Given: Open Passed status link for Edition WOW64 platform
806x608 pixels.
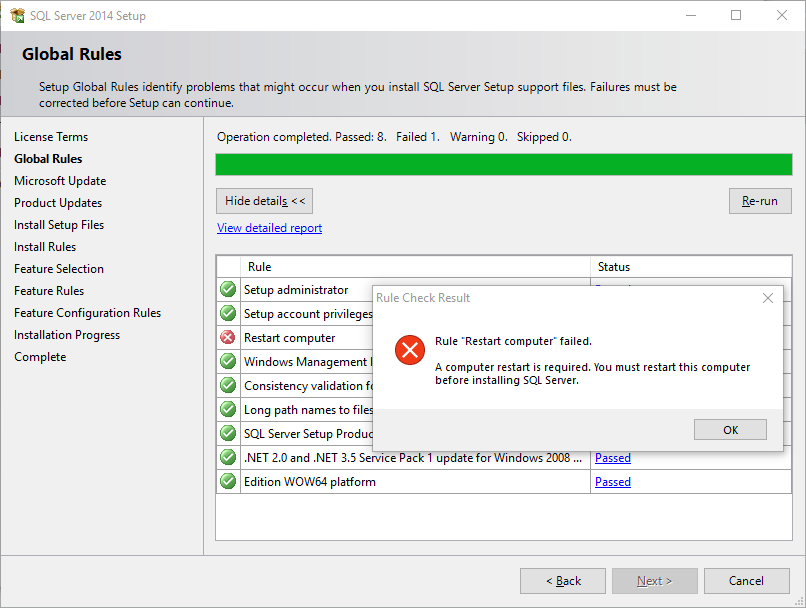Looking at the screenshot, I should point(613,482).
